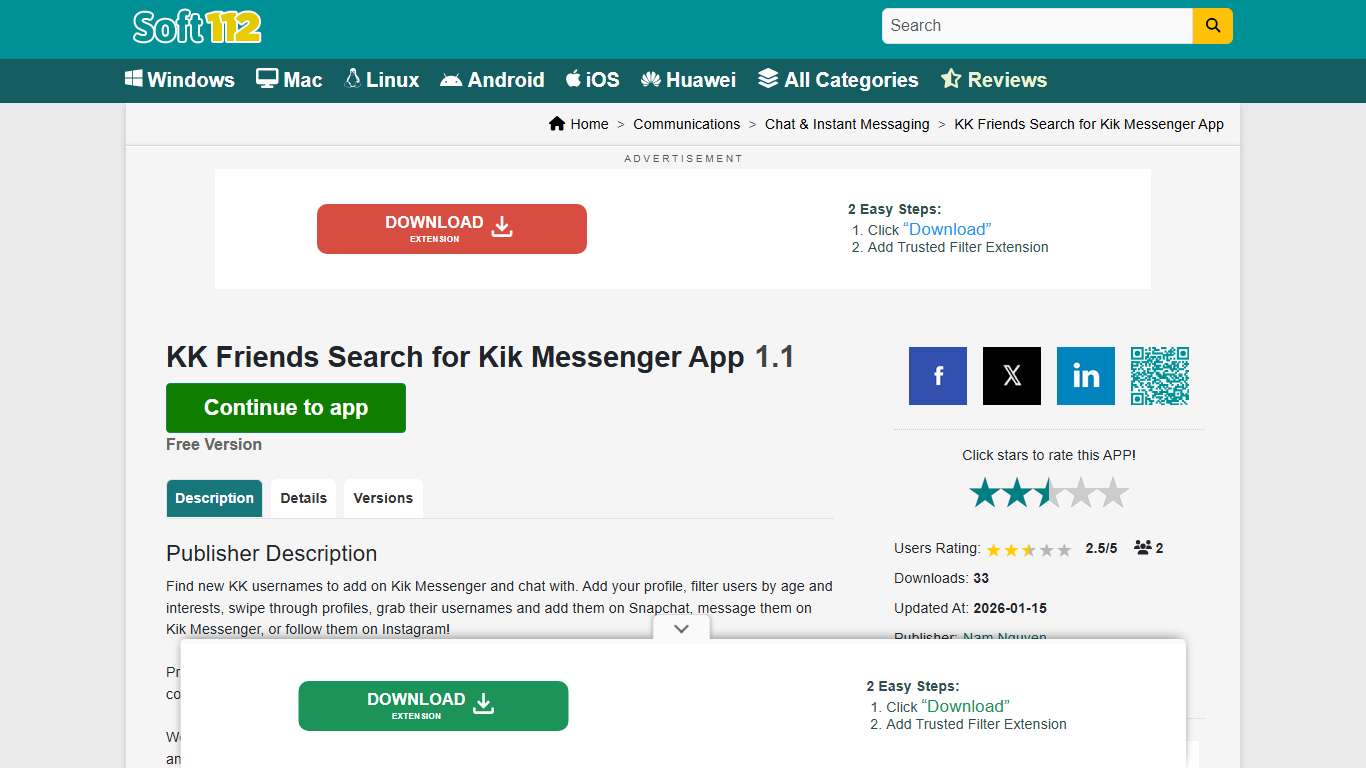Screen dimensions: 1366x768
Task: Browse Mac software from the navigation bar
Action: tap(289, 80)
